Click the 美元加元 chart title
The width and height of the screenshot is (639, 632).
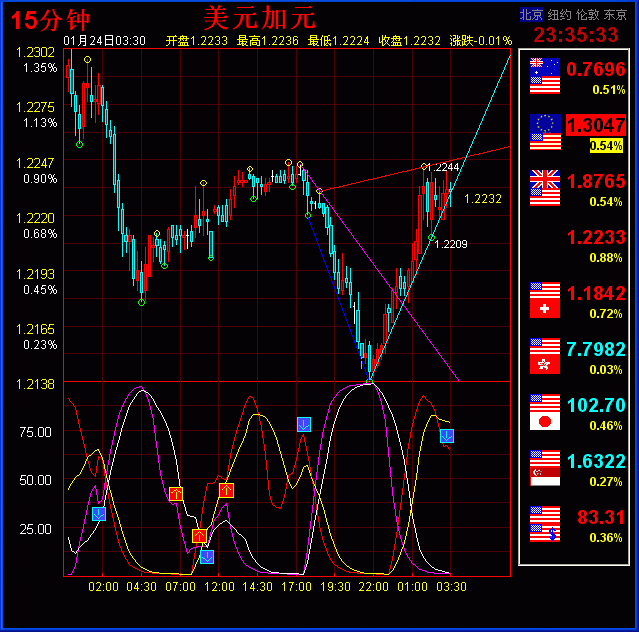[x=260, y=18]
